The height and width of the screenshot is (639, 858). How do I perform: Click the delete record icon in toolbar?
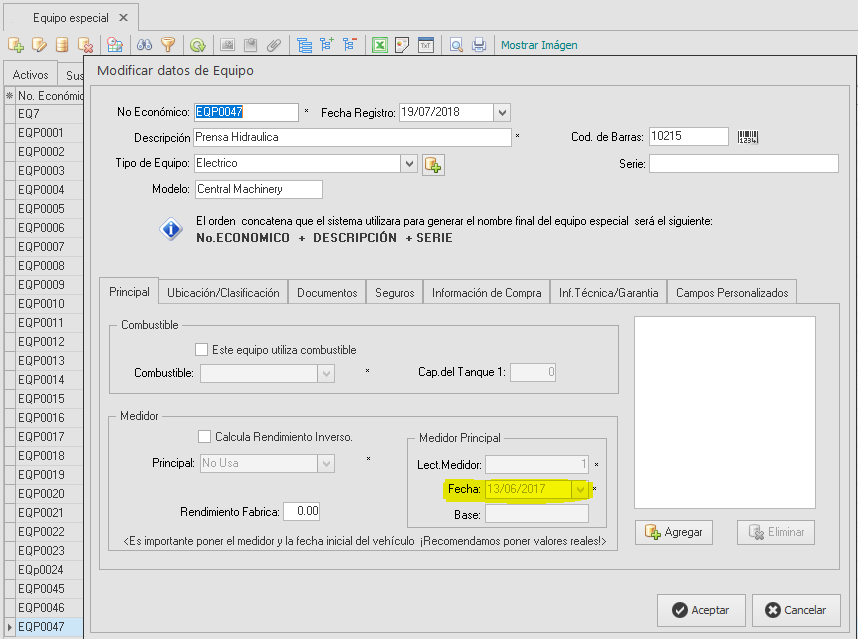tap(85, 45)
